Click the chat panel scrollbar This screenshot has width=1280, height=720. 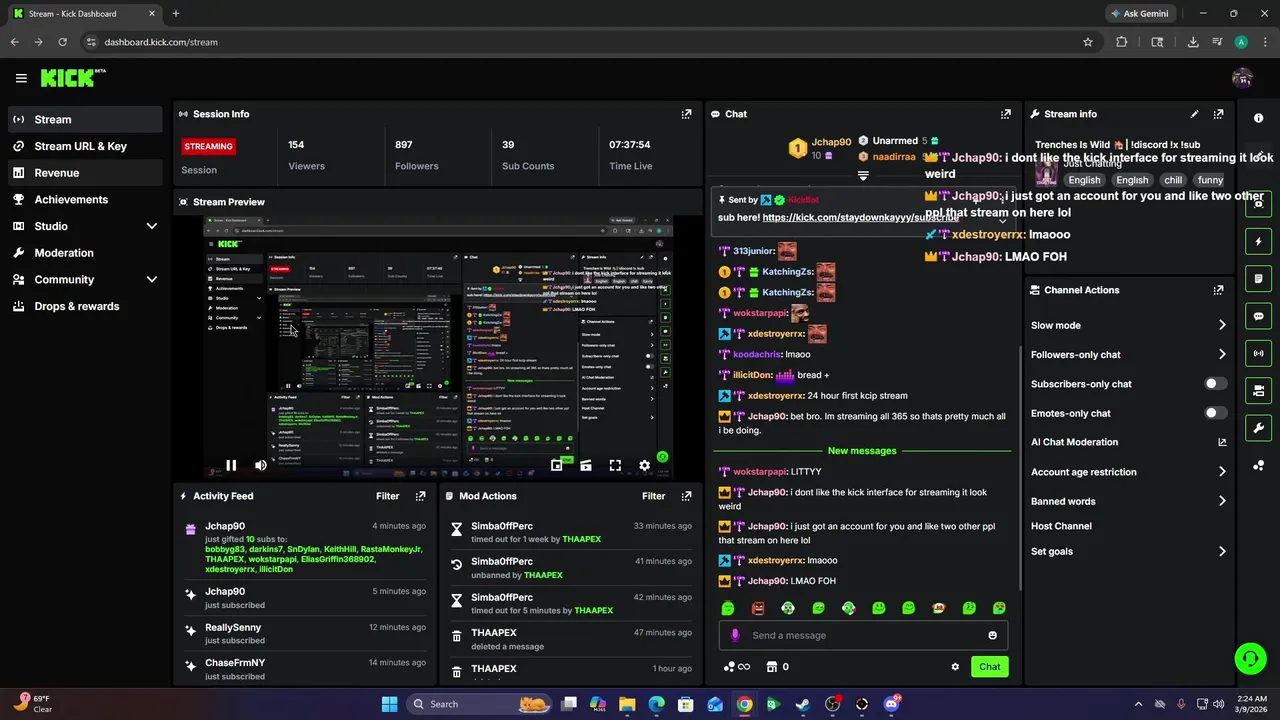[x=1020, y=468]
